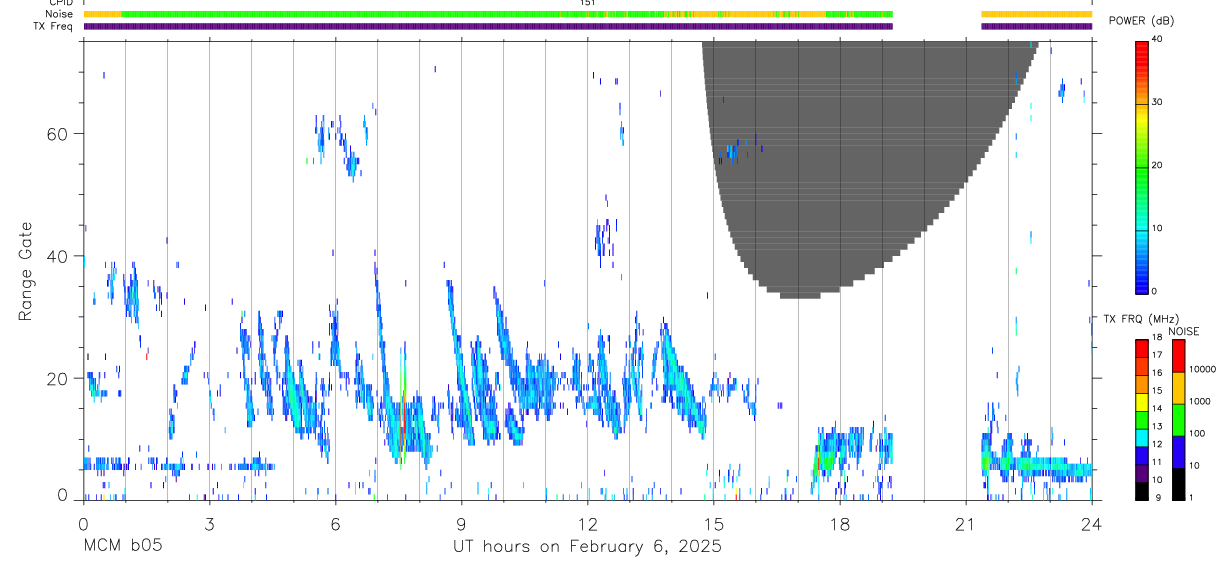
Task: Select the 15 tick on UT hours axis
Action: pyautogui.click(x=714, y=523)
